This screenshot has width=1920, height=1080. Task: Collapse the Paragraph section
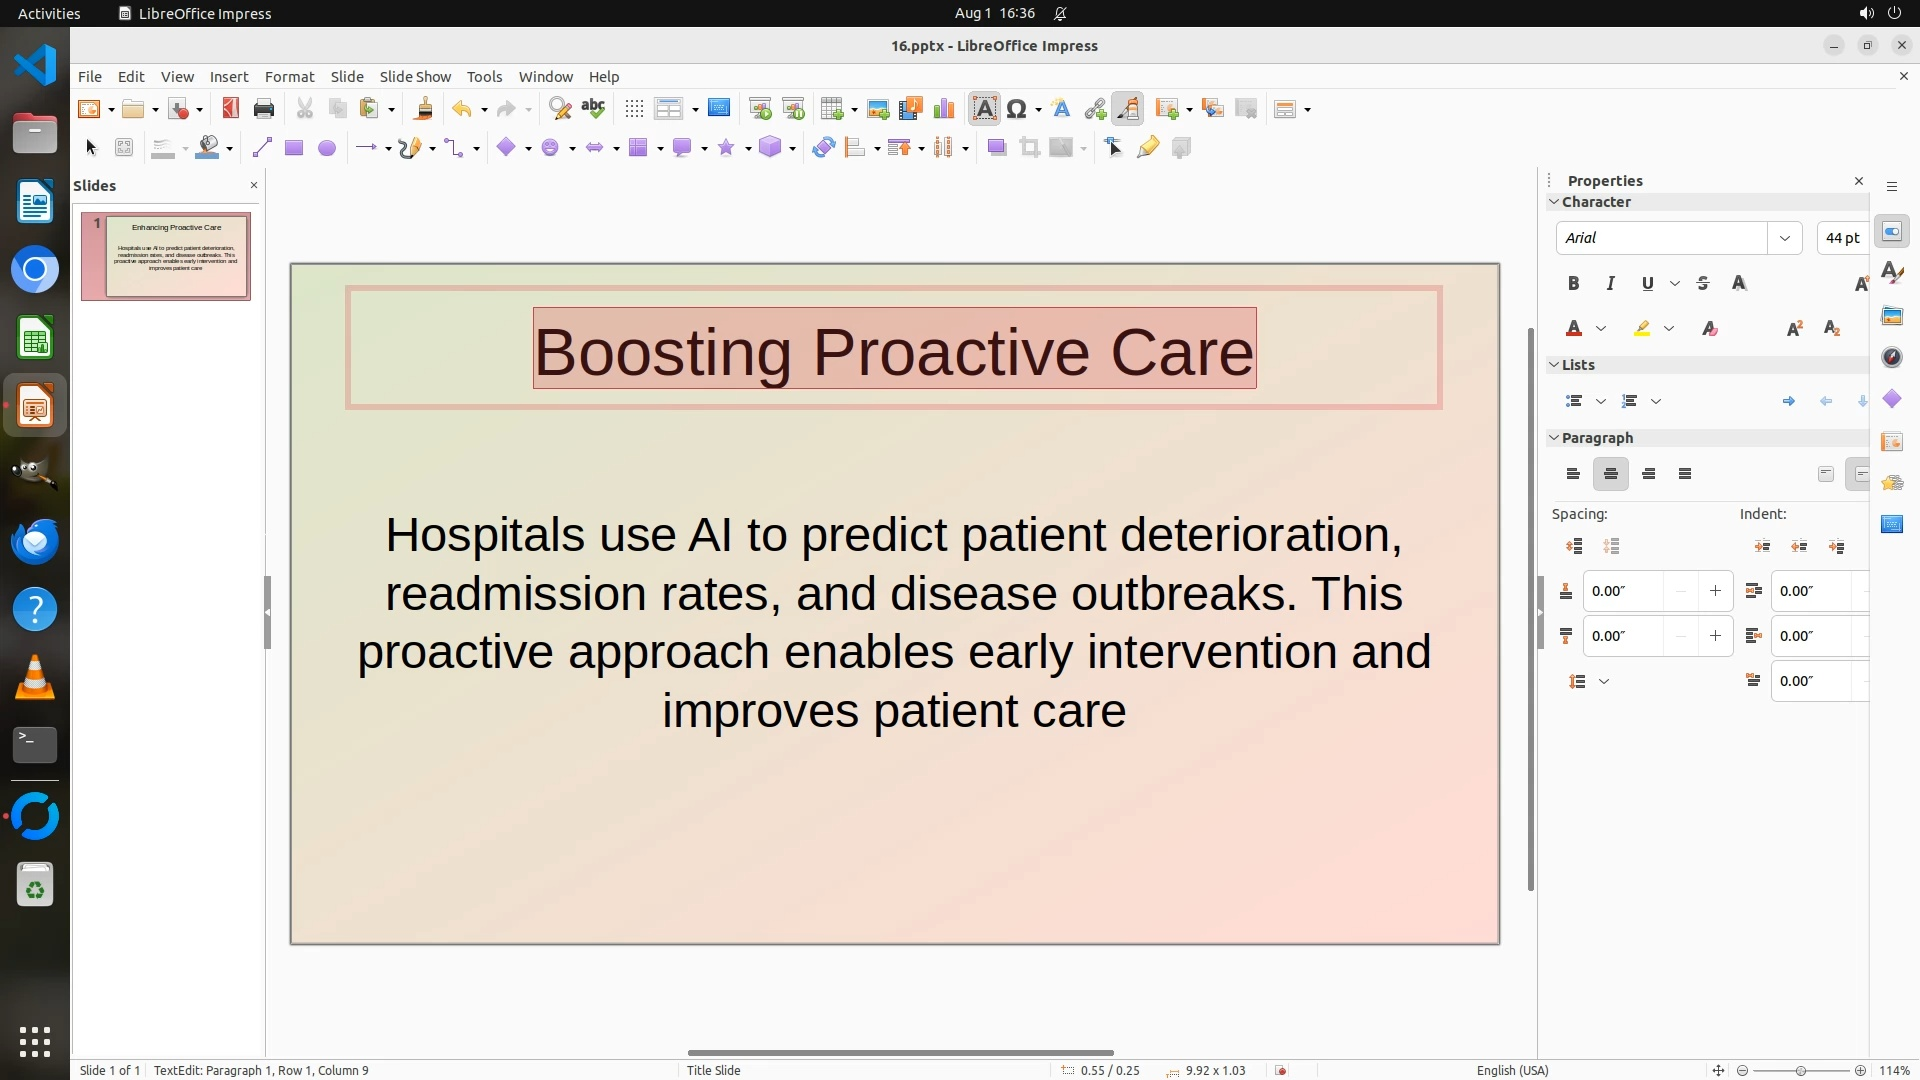point(1554,438)
